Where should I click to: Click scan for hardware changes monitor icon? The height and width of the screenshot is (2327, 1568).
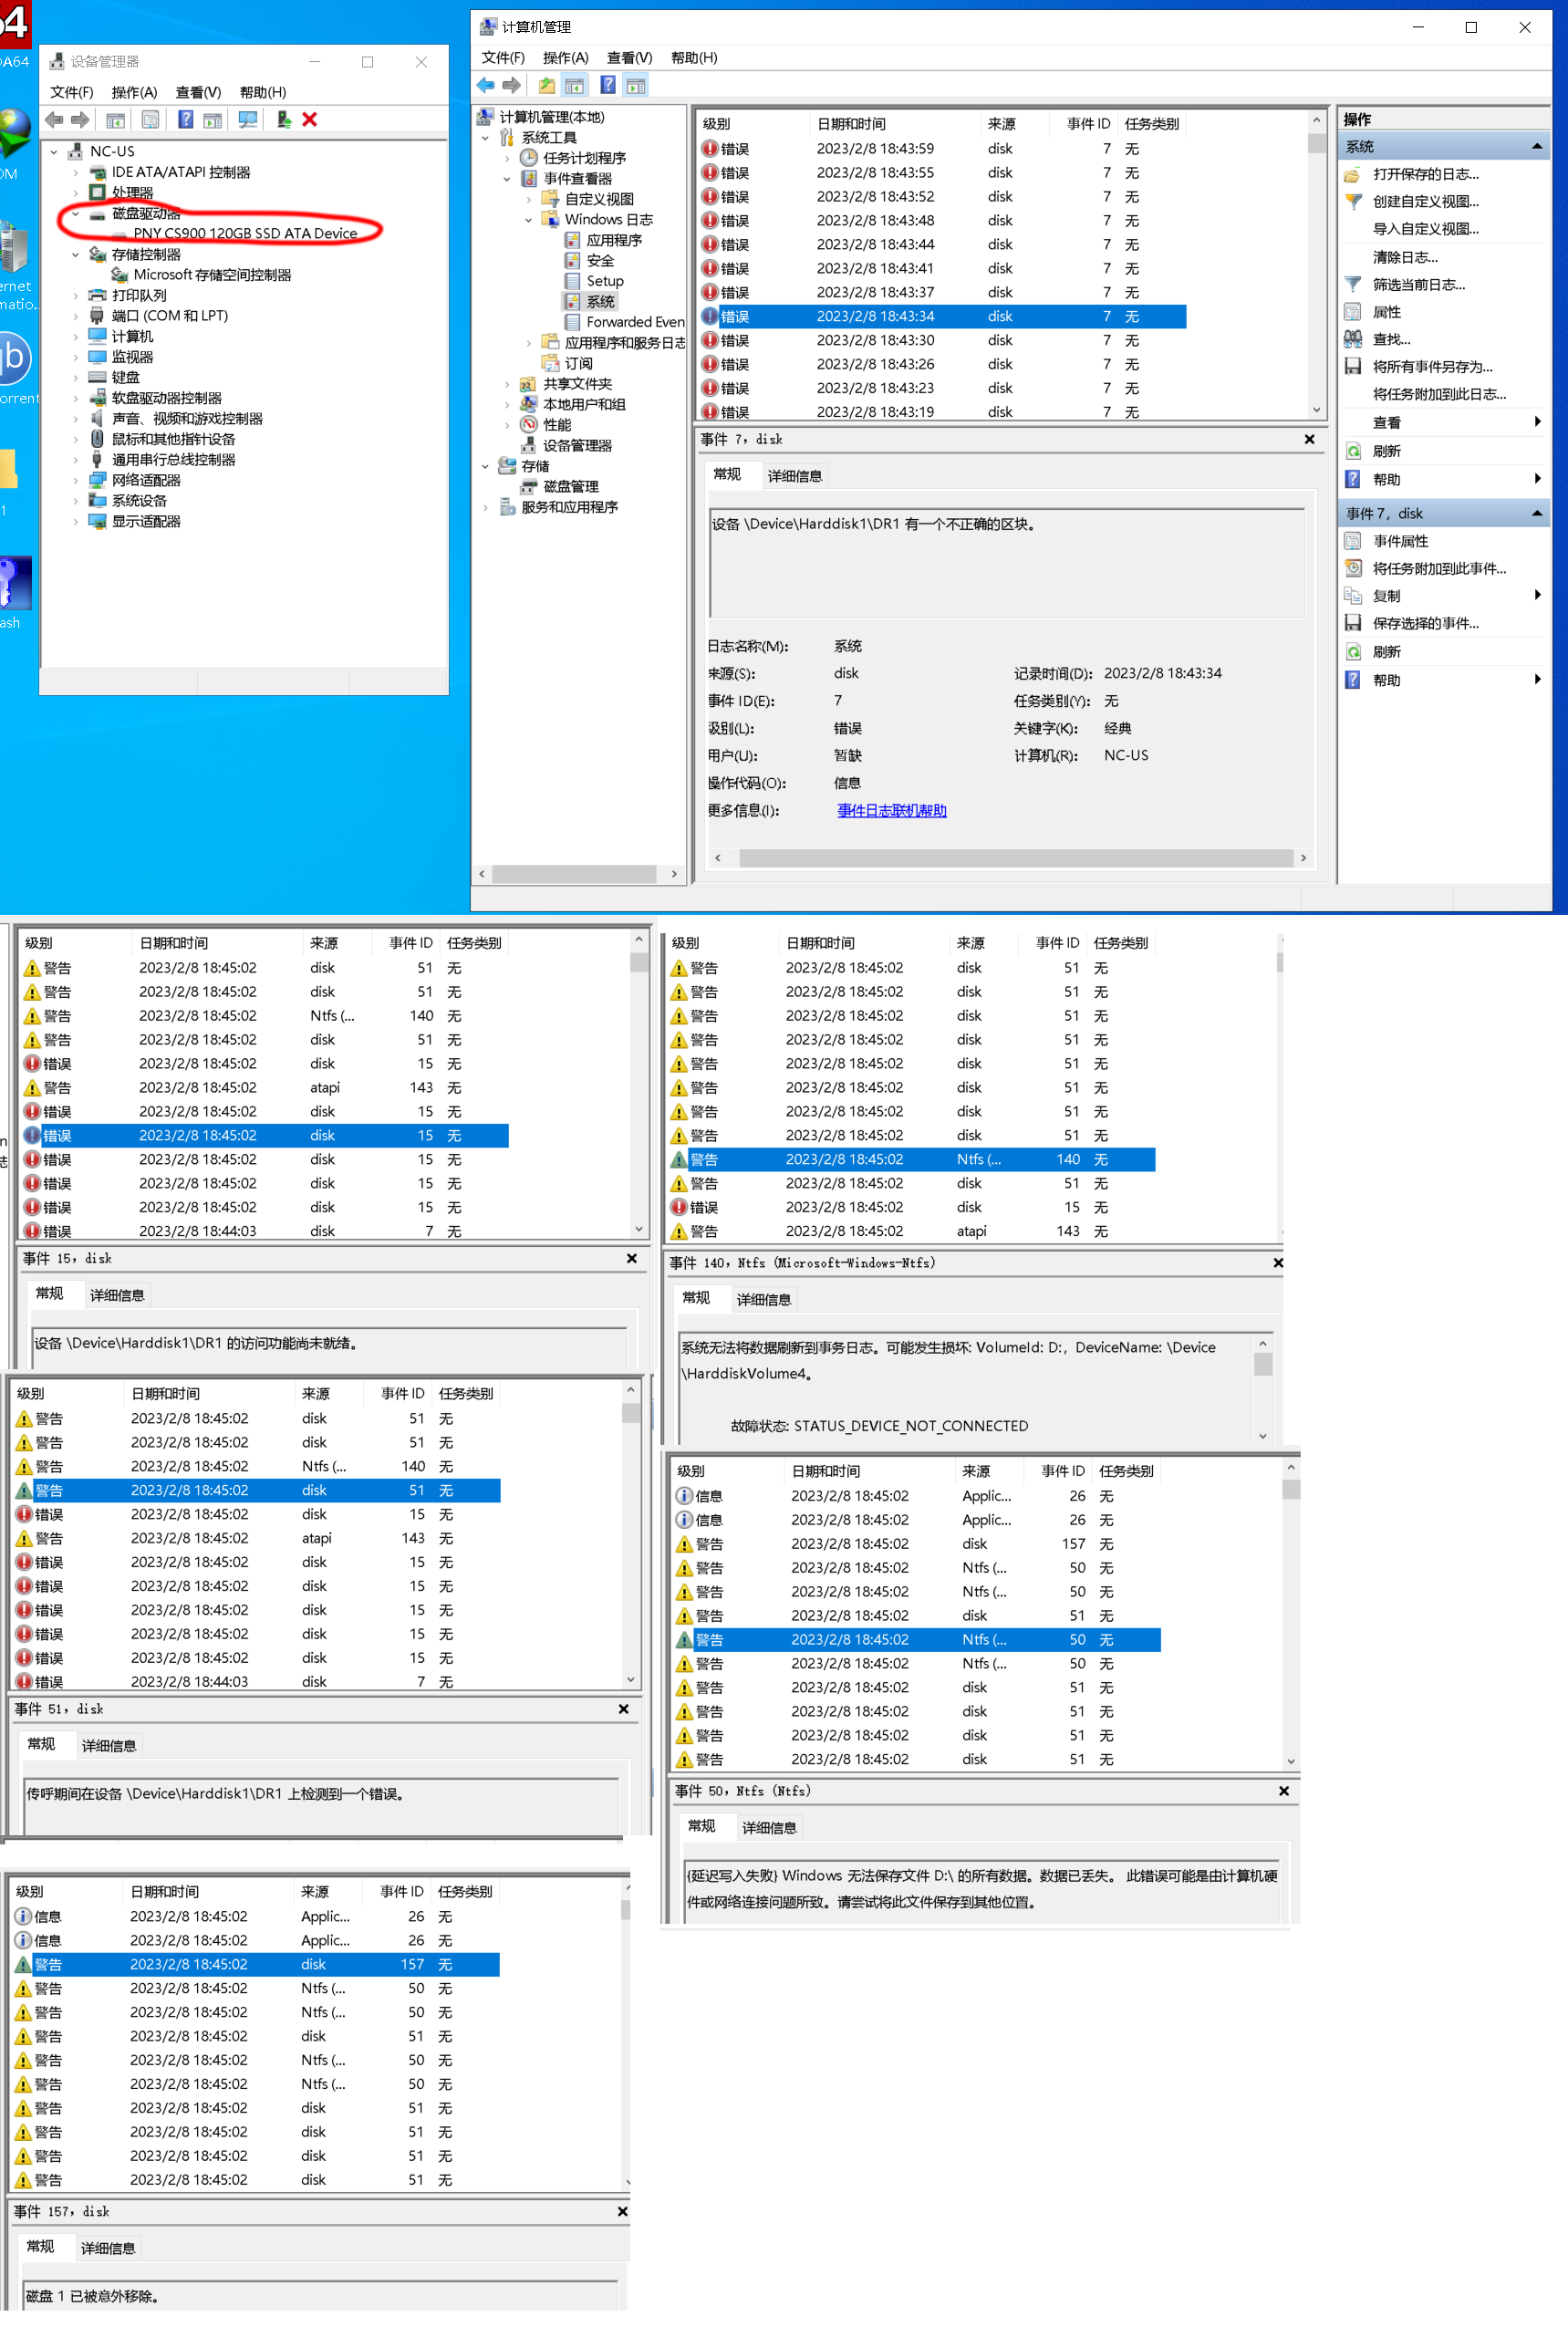coord(247,120)
